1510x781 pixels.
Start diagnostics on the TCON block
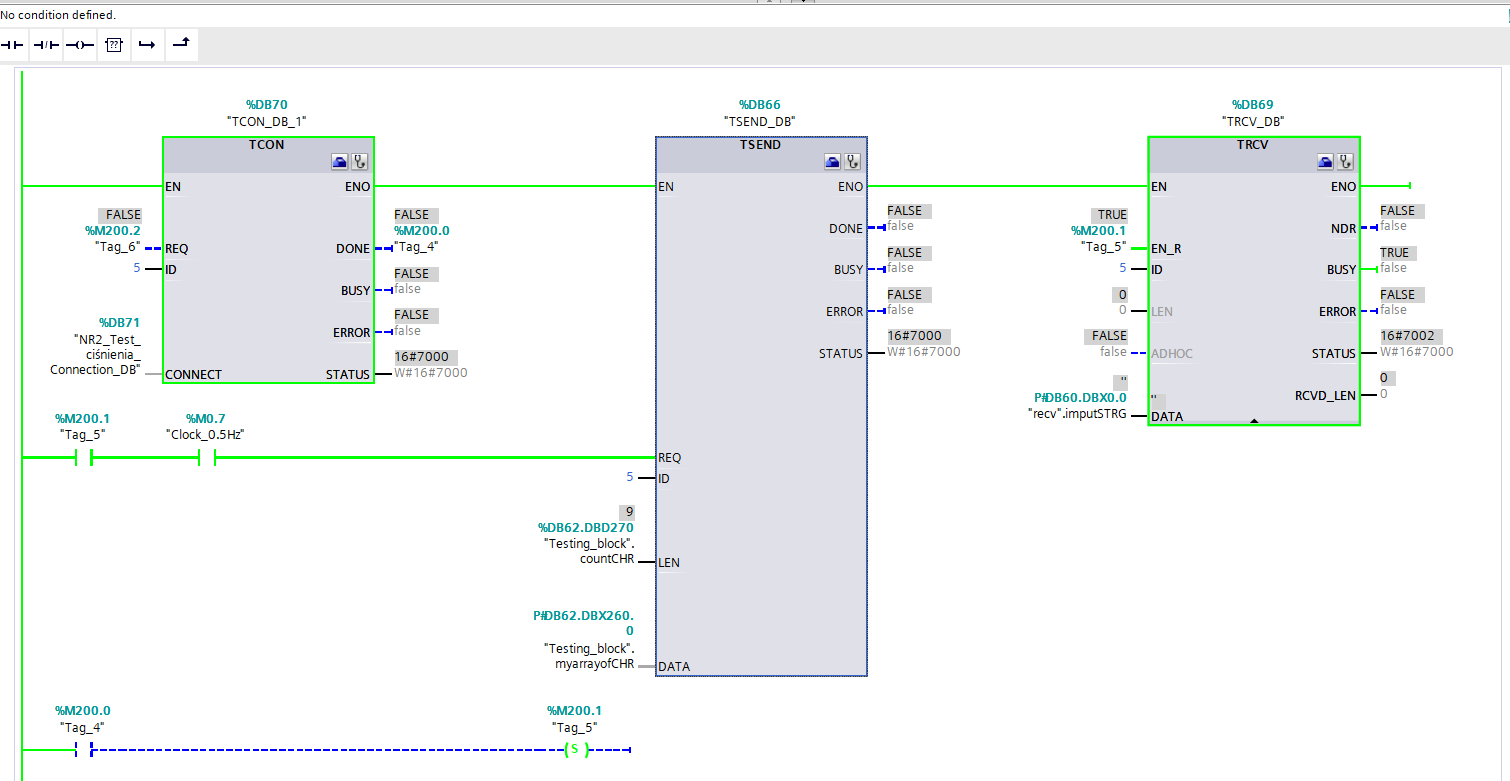(x=360, y=161)
